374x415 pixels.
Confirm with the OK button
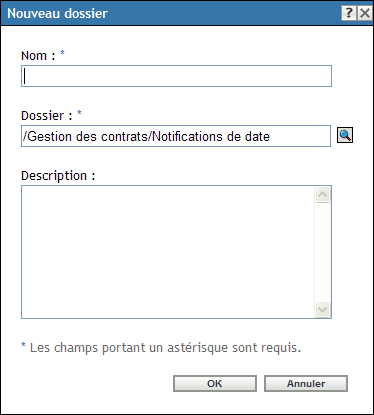pos(215,383)
